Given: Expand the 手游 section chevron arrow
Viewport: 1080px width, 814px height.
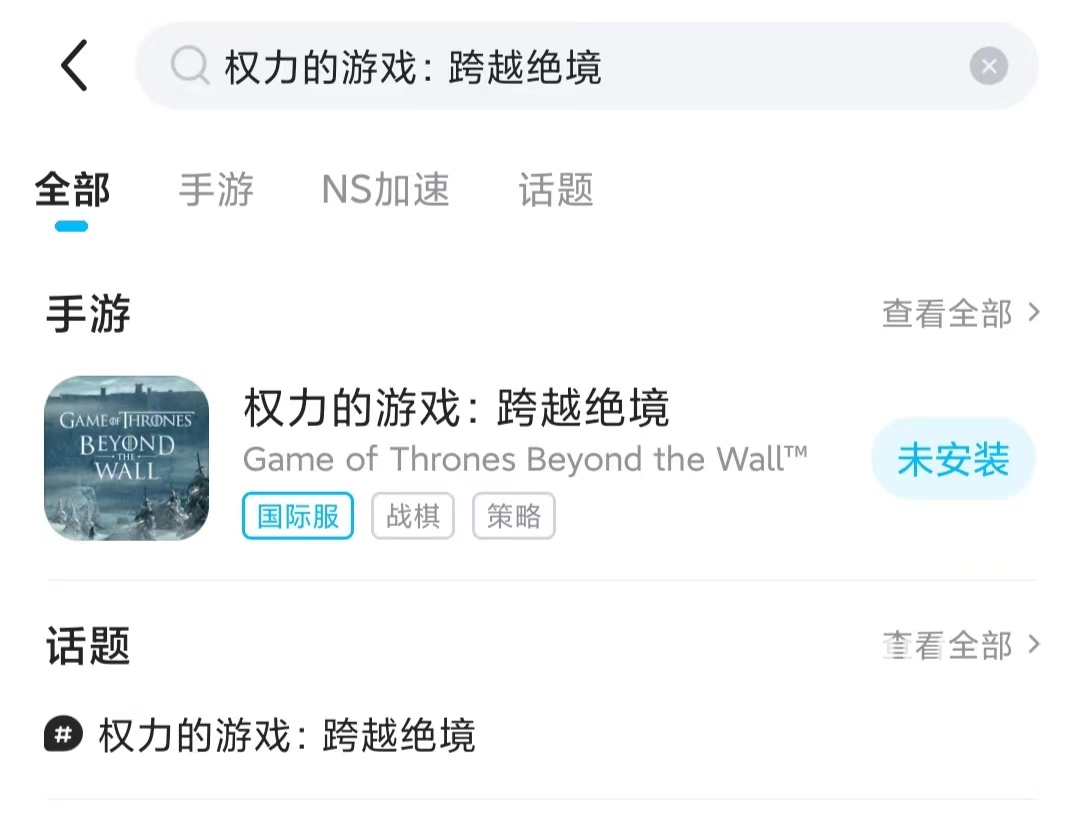Looking at the screenshot, I should [x=1033, y=313].
